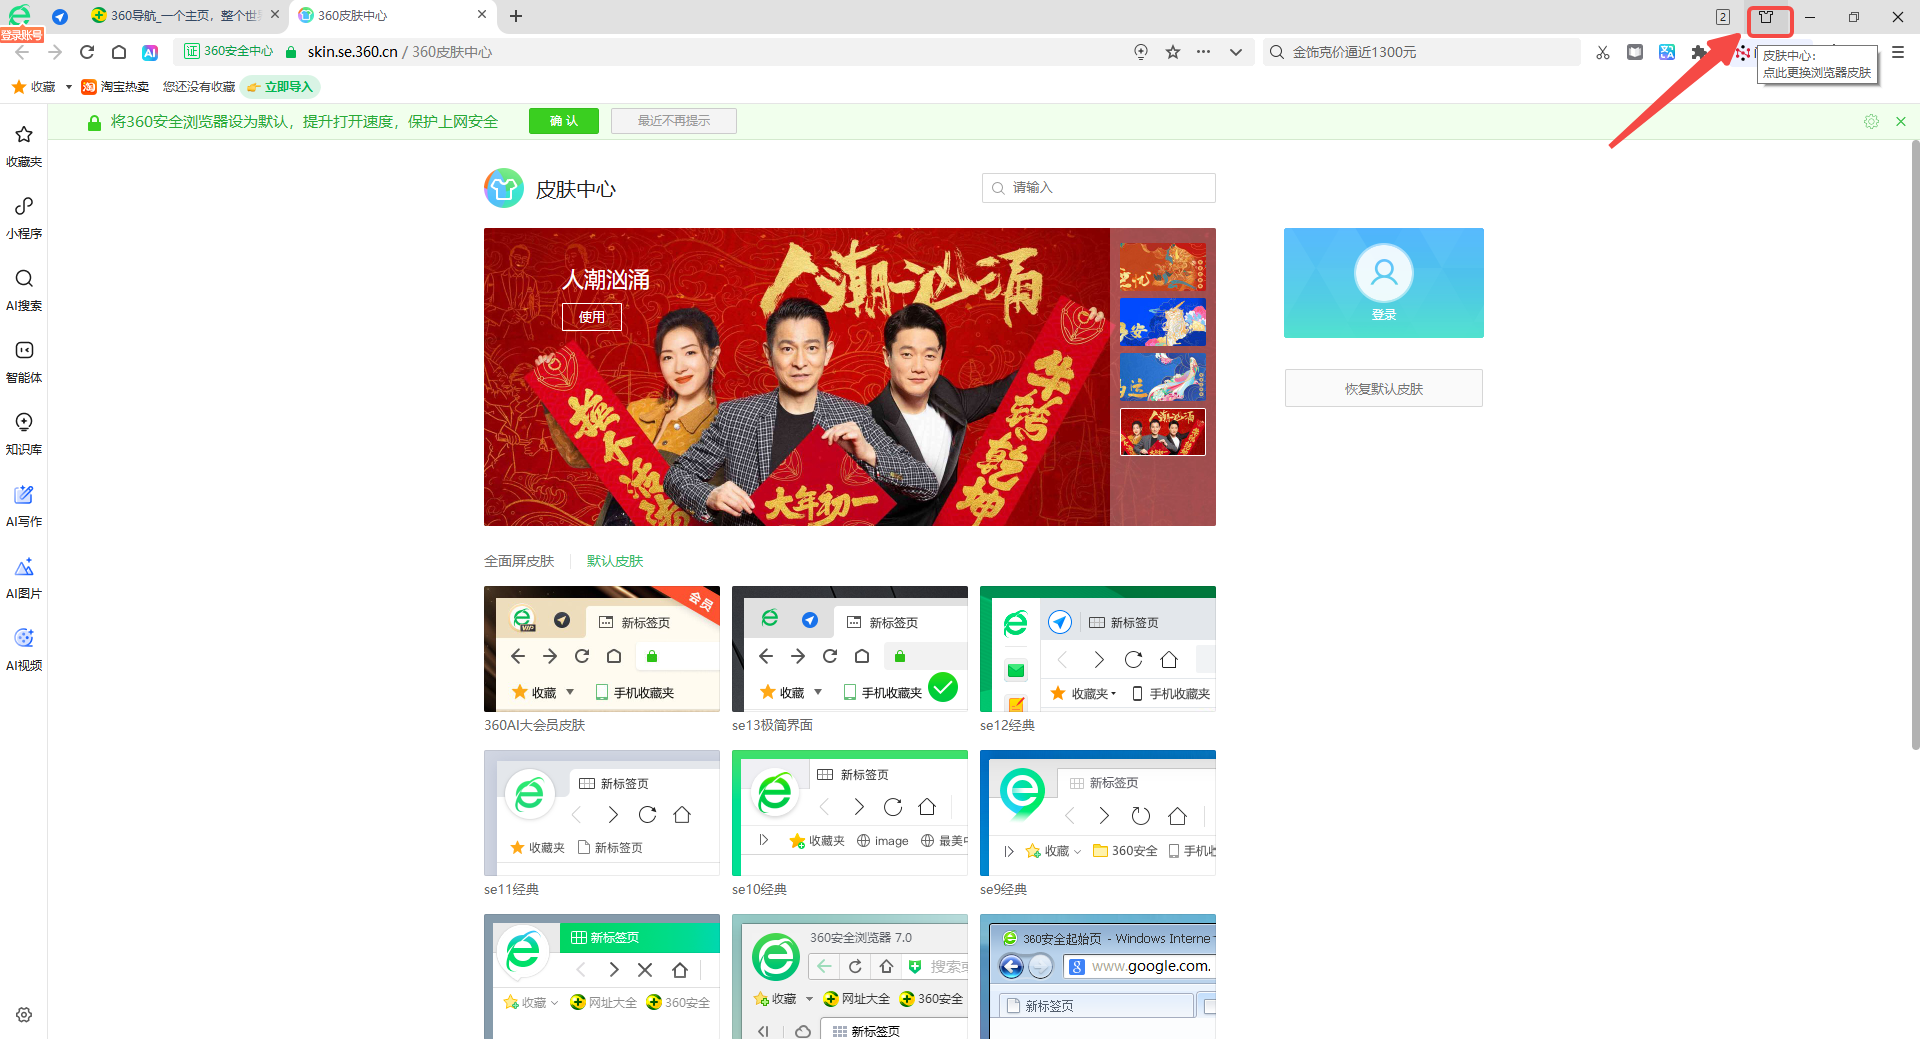Click 立即导入 to import bookmarks
This screenshot has width=1920, height=1040.
tap(280, 86)
